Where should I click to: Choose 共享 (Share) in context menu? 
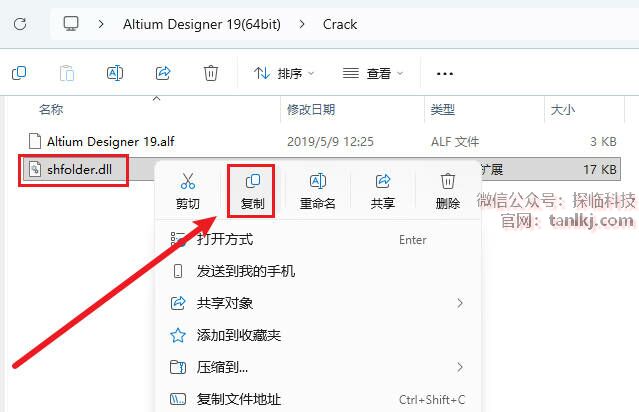tap(383, 191)
